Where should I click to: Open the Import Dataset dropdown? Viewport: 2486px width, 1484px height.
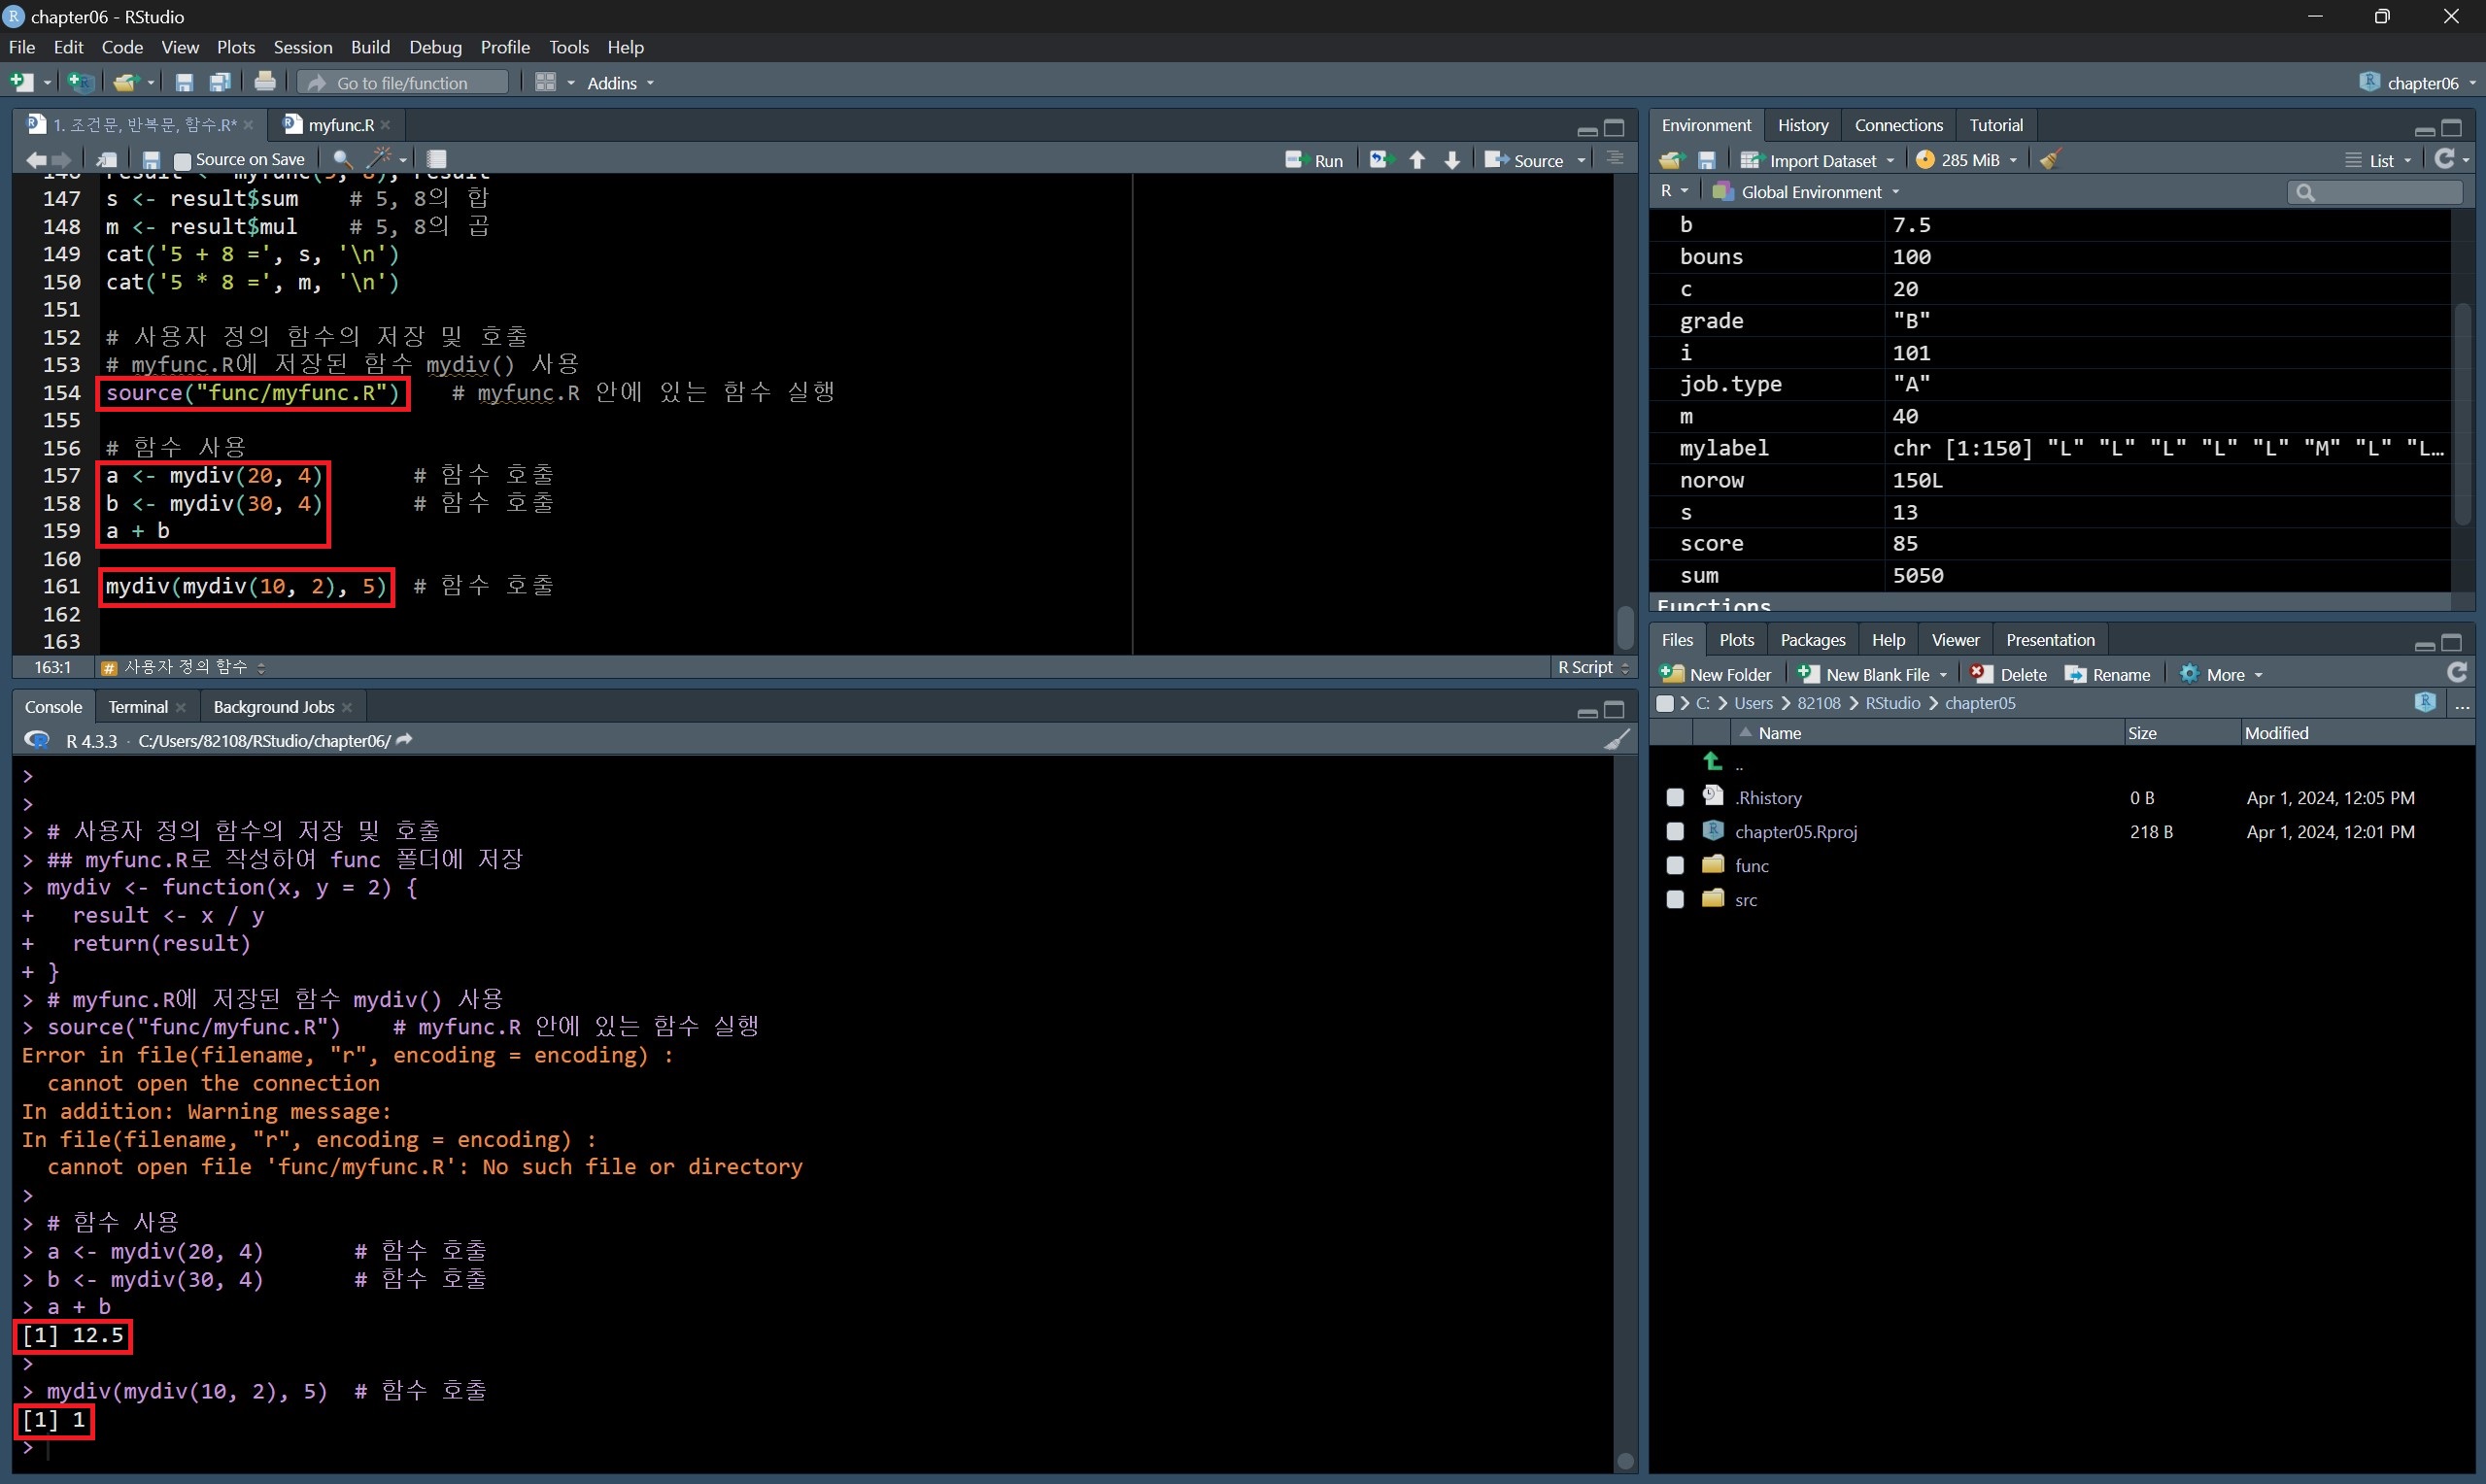(1817, 160)
